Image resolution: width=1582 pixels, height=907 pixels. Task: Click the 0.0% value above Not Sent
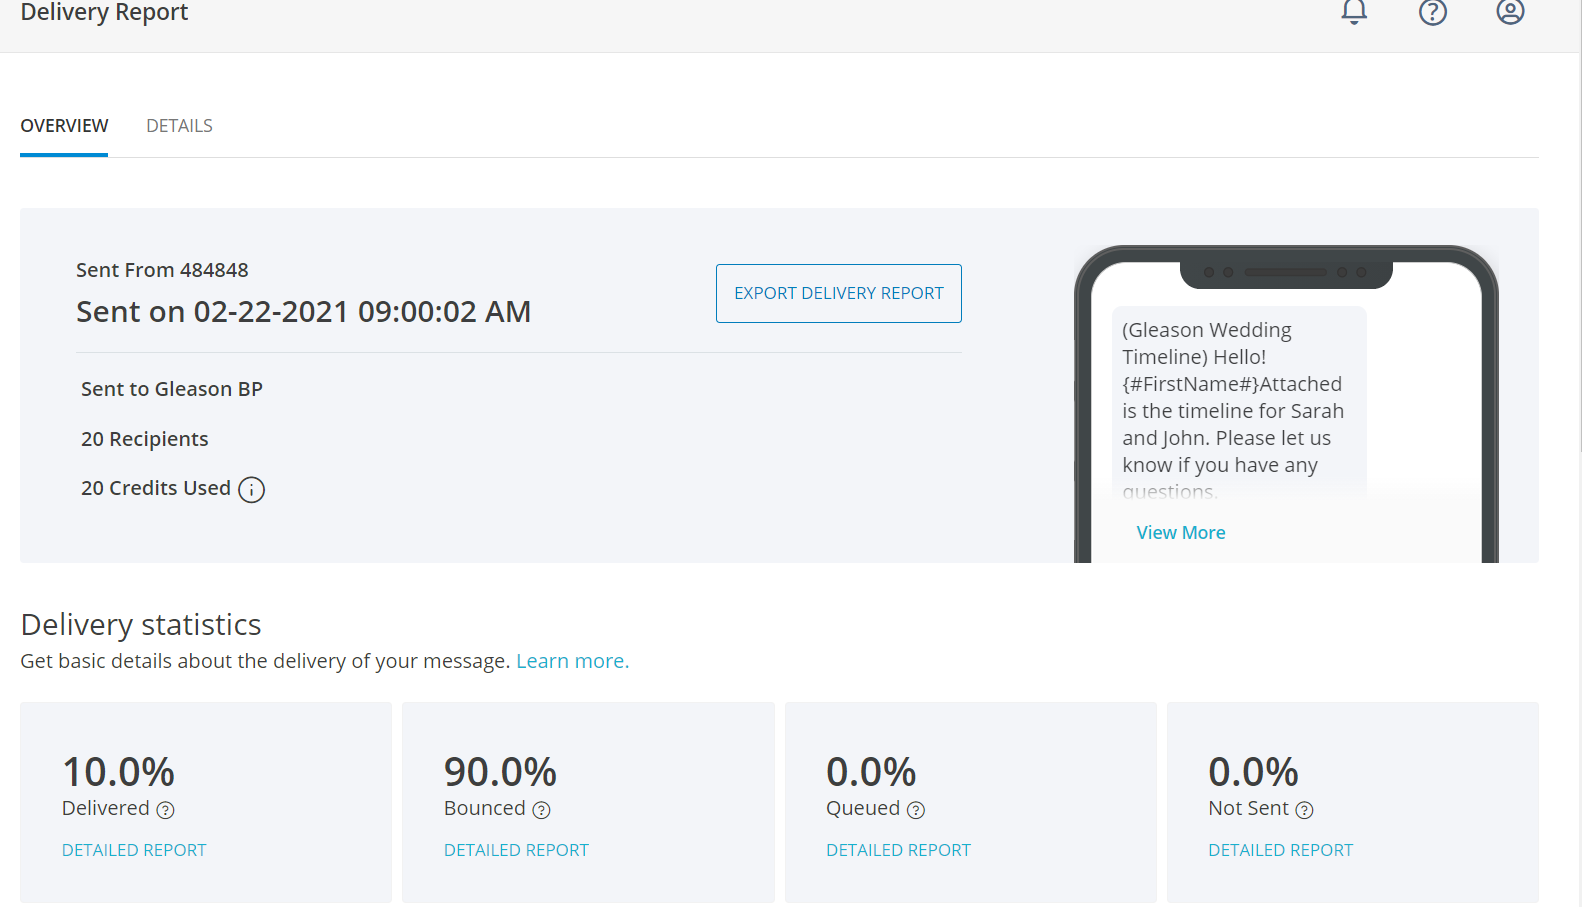[1253, 772]
